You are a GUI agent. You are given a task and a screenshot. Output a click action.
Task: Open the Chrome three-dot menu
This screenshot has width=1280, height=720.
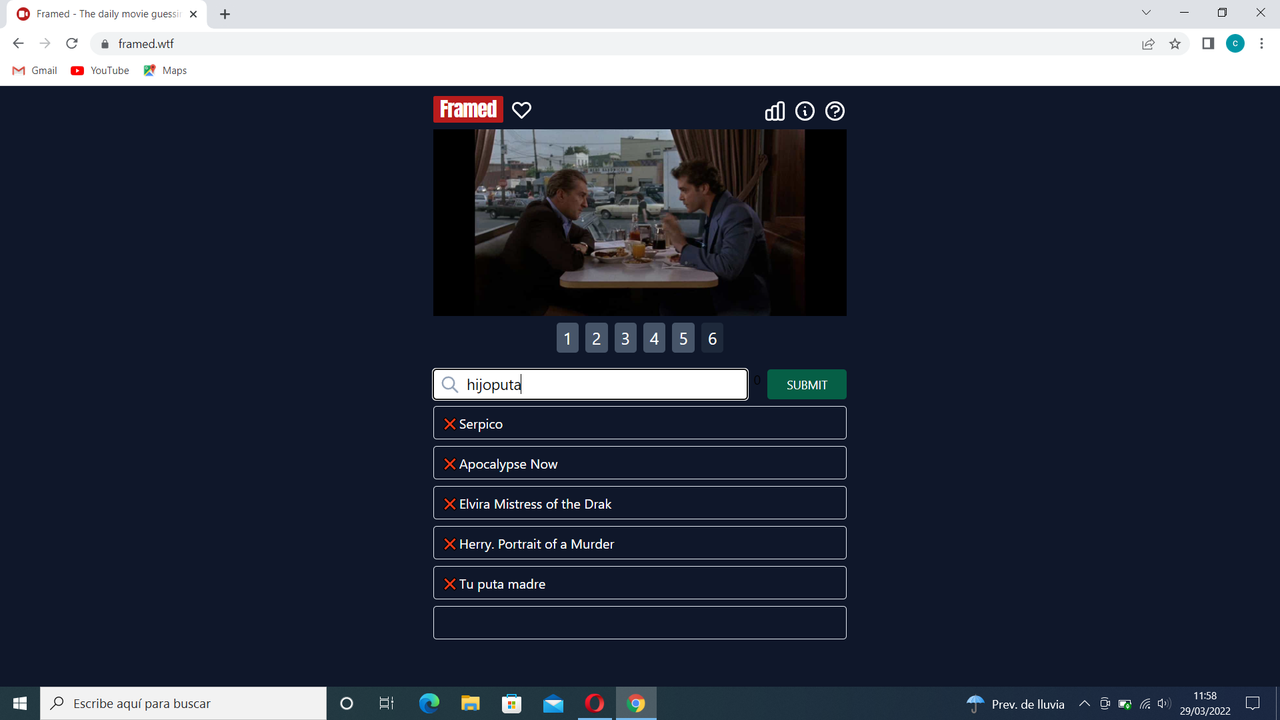(1261, 44)
